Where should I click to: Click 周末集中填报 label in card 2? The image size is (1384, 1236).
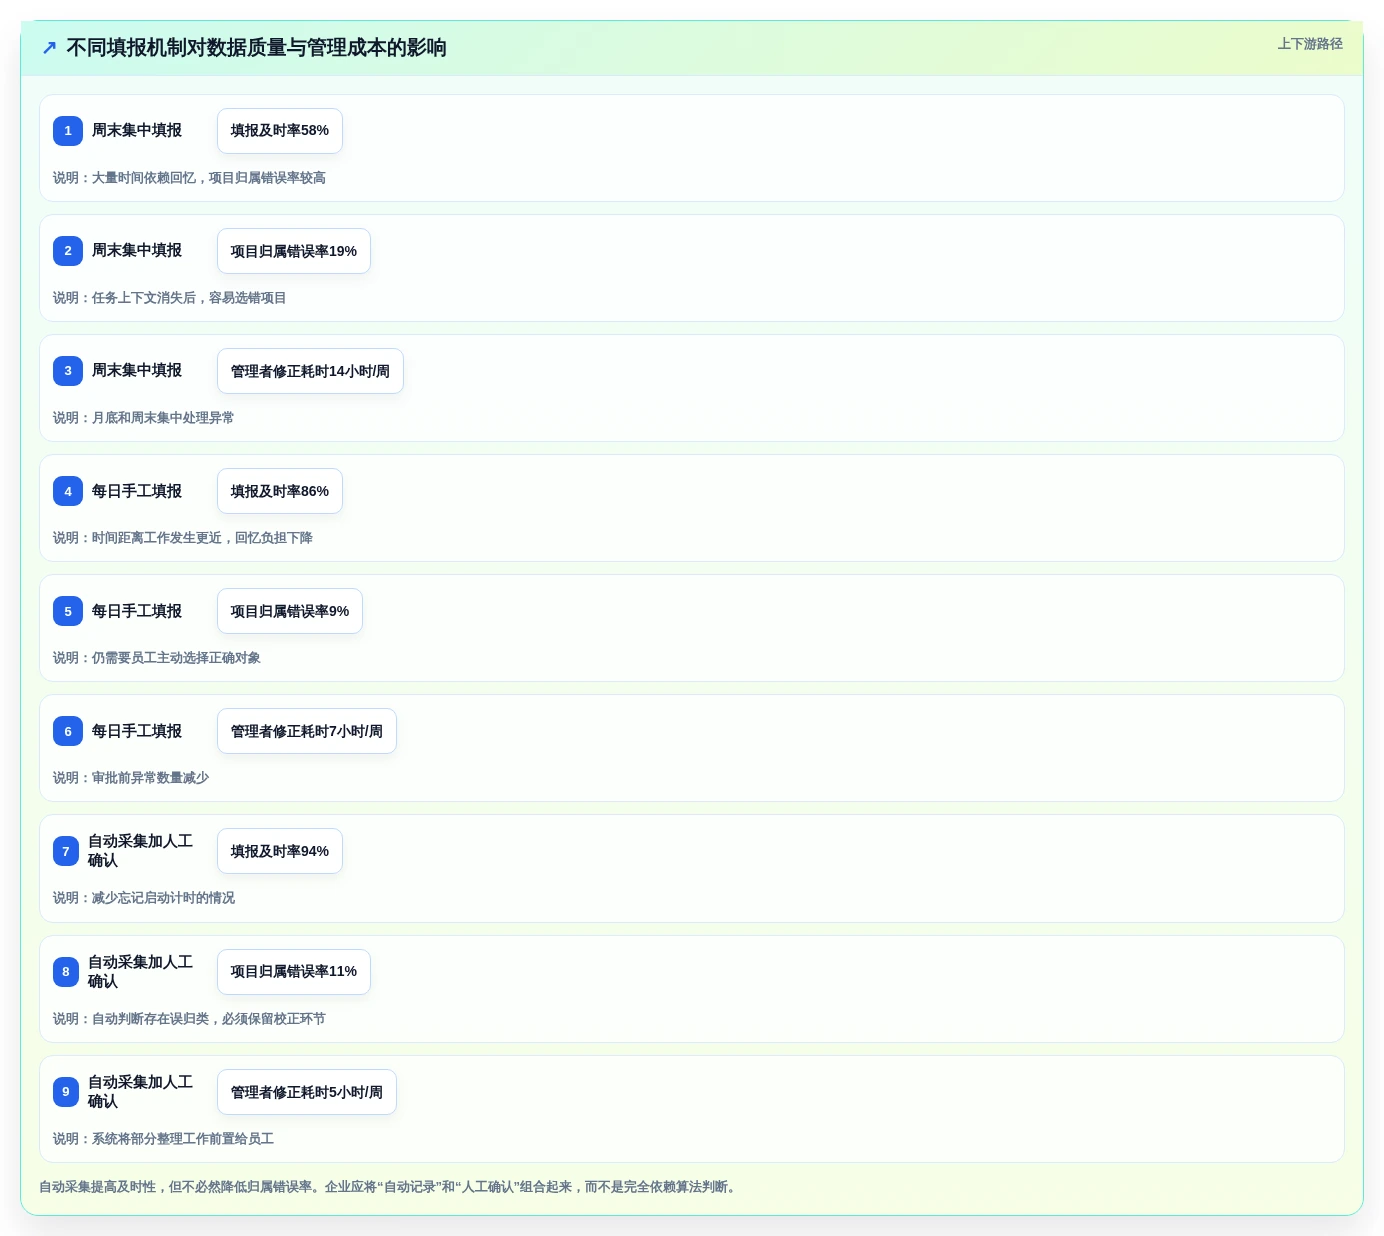pos(137,251)
